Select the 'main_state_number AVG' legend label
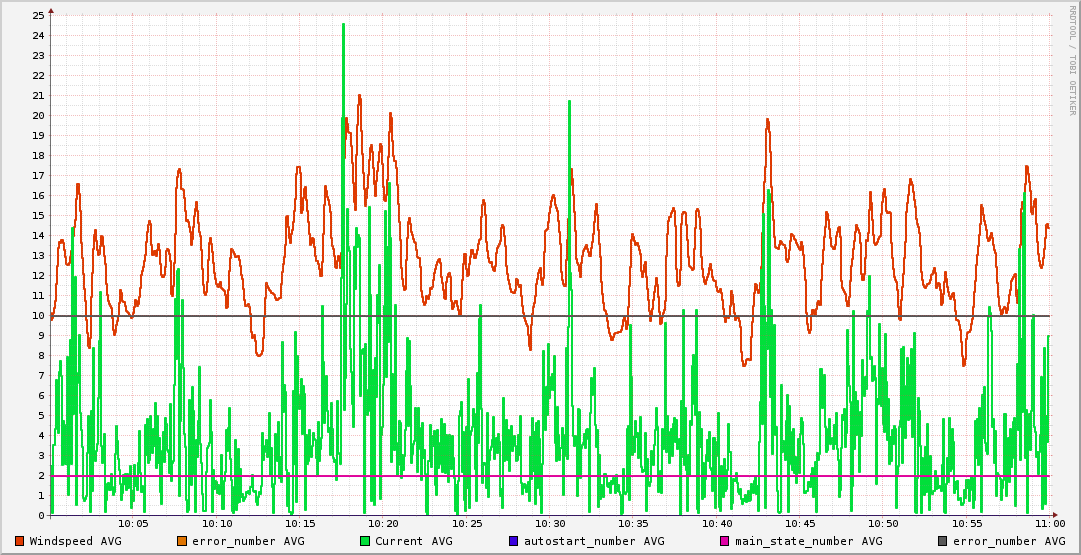Viewport: 1081px width, 555px height. pos(809,541)
